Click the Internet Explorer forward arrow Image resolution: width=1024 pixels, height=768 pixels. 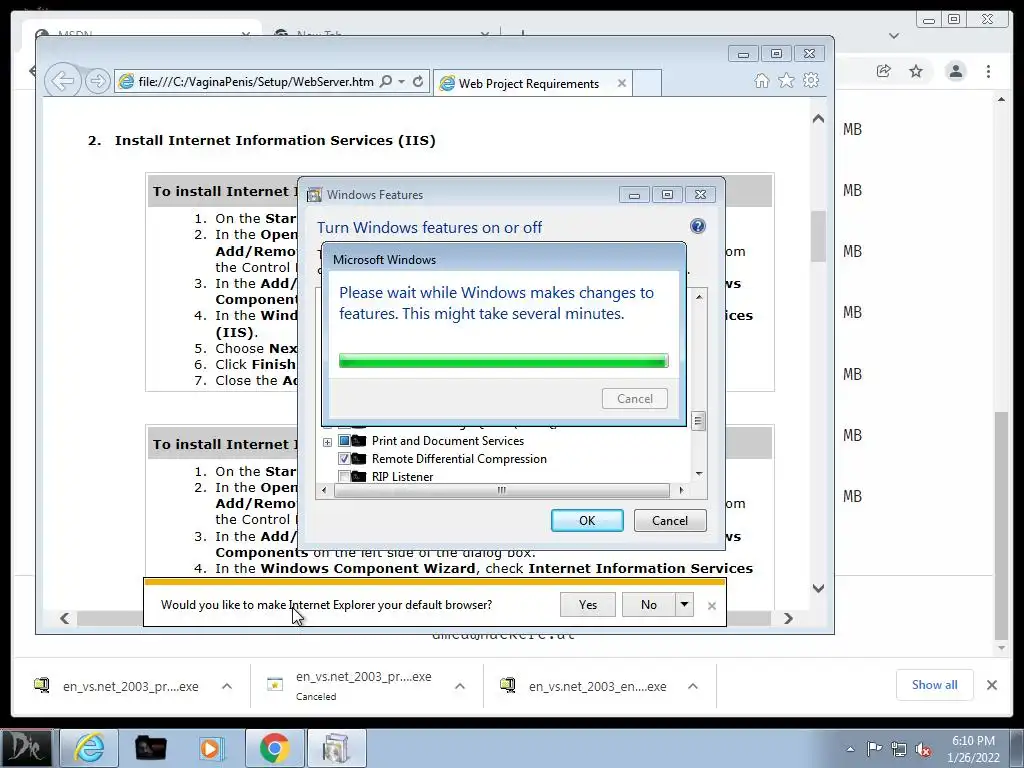pos(97,81)
